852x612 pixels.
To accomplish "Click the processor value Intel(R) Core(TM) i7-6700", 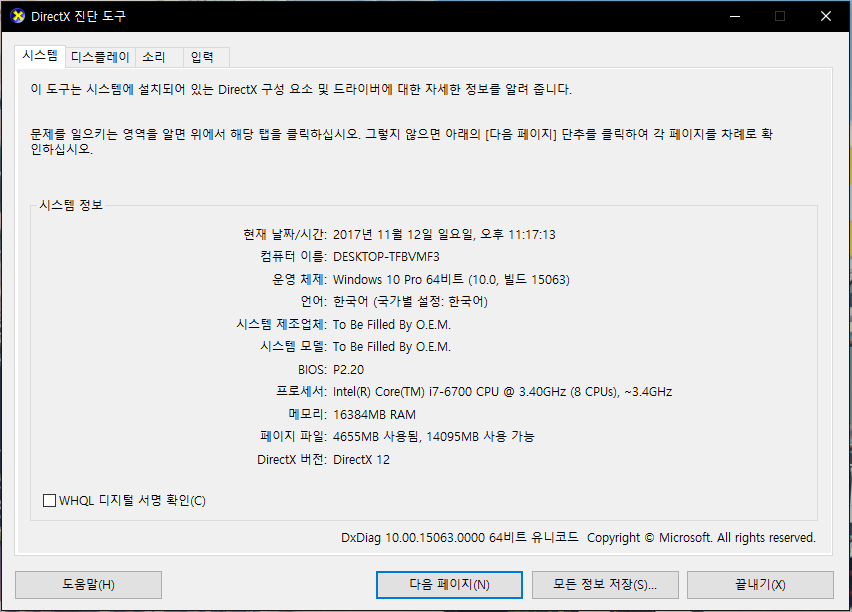I will pos(402,392).
